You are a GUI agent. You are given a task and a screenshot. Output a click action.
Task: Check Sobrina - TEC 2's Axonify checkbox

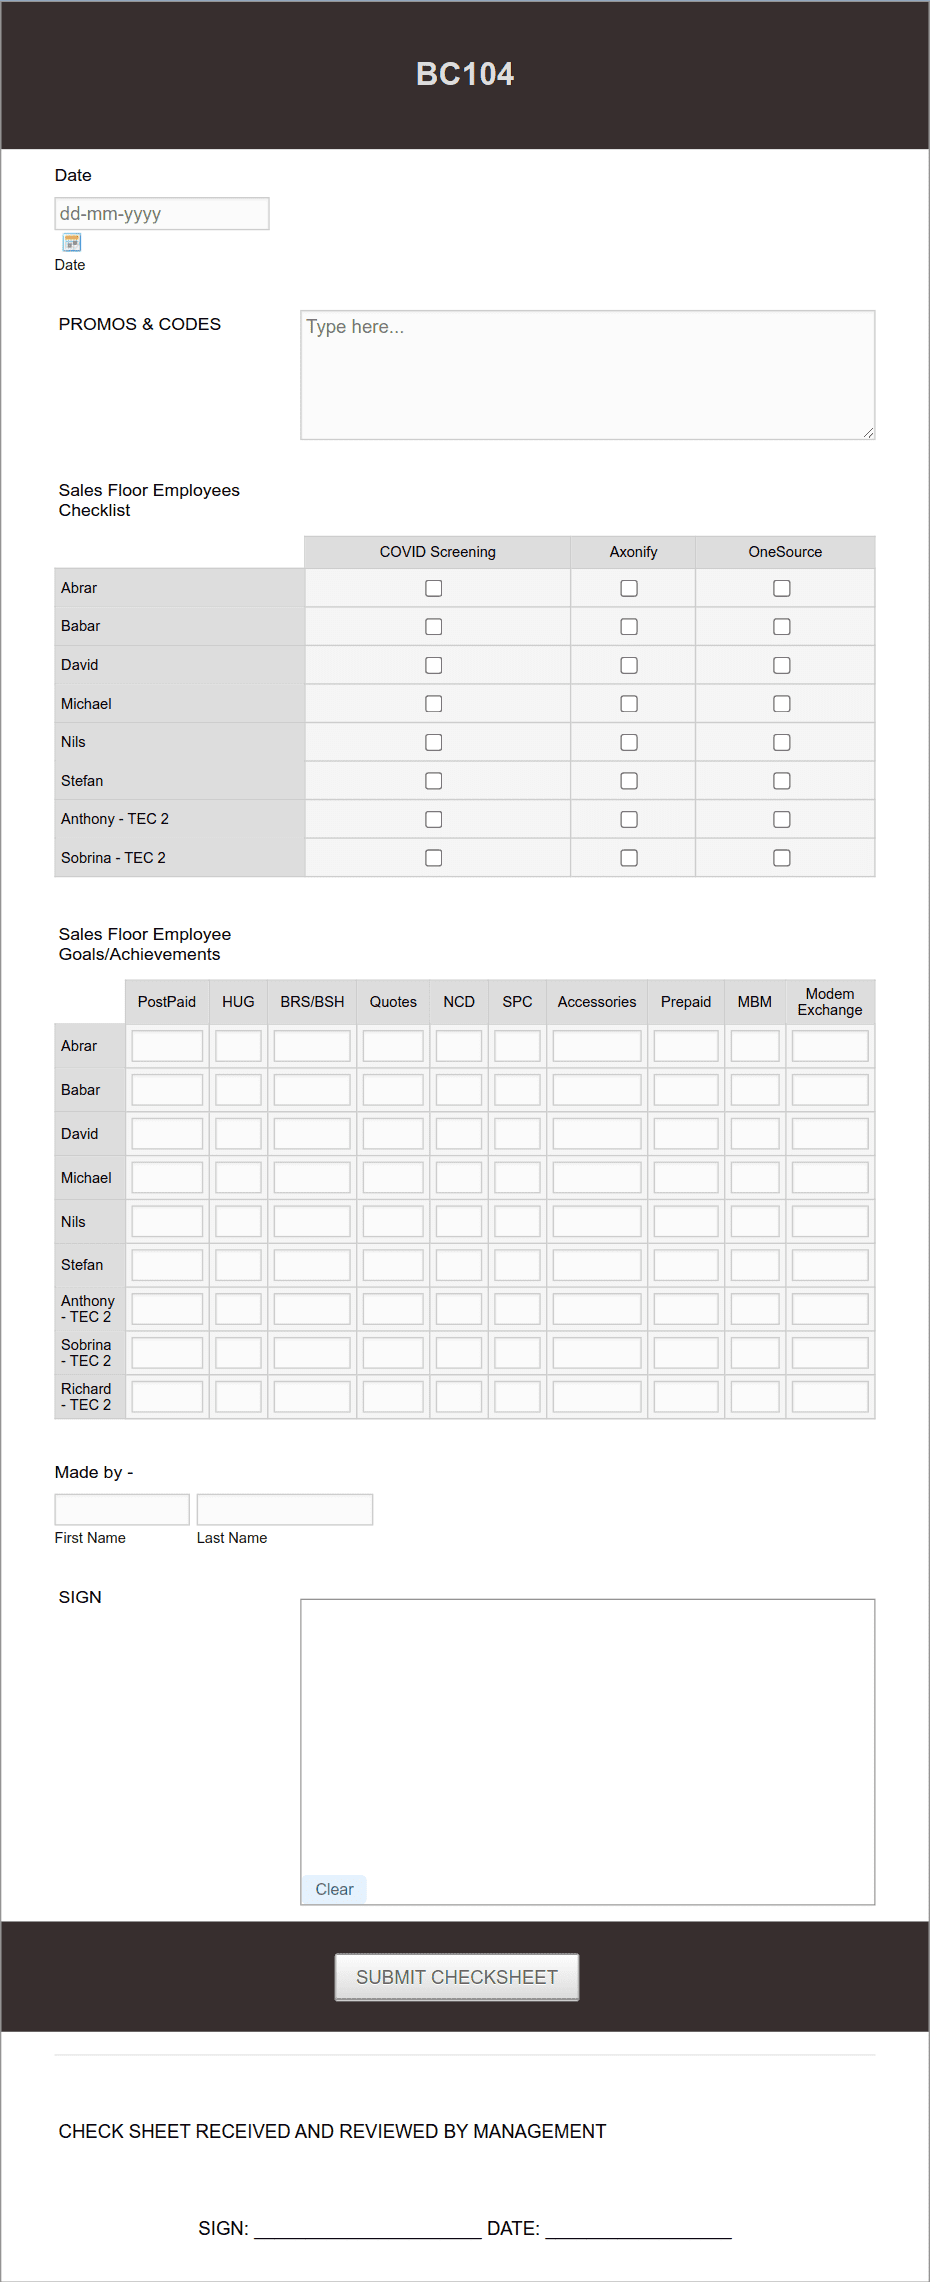[x=629, y=857]
